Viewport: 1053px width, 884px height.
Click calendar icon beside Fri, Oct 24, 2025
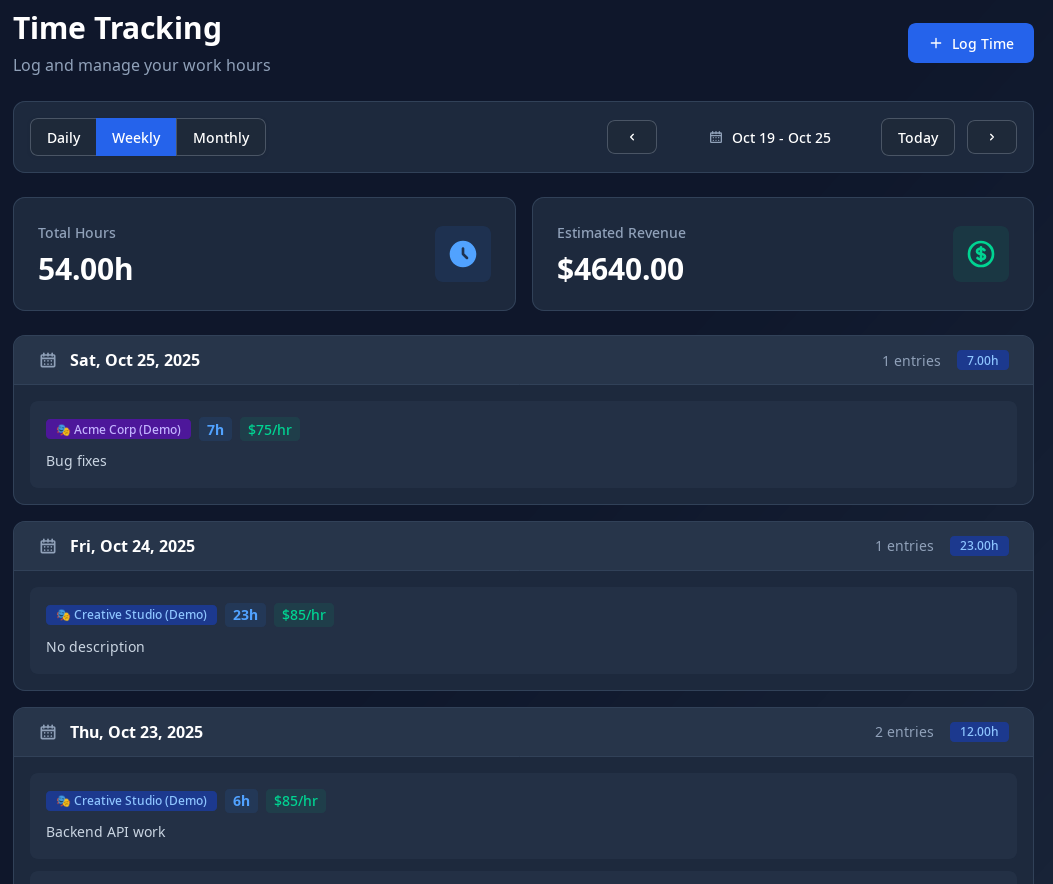(x=48, y=546)
